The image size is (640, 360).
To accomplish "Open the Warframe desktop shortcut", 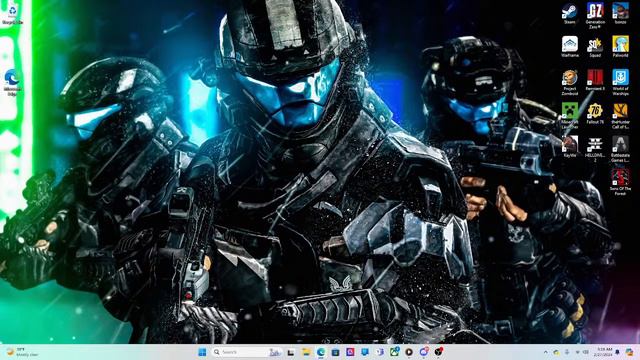I will coord(570,47).
